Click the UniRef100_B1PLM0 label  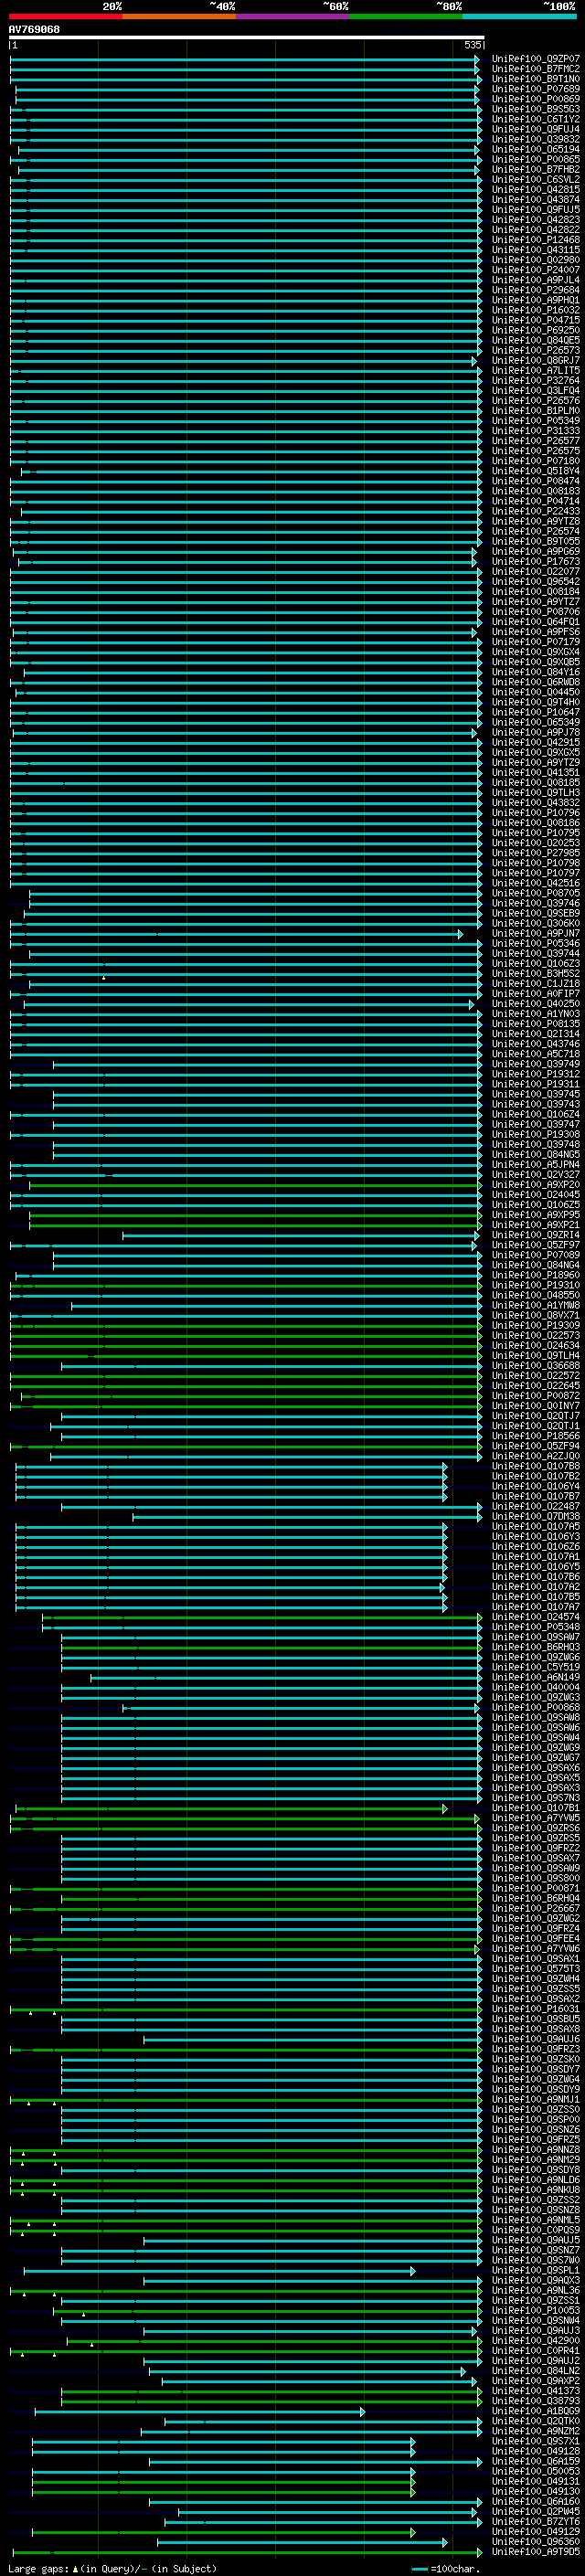click(x=535, y=411)
